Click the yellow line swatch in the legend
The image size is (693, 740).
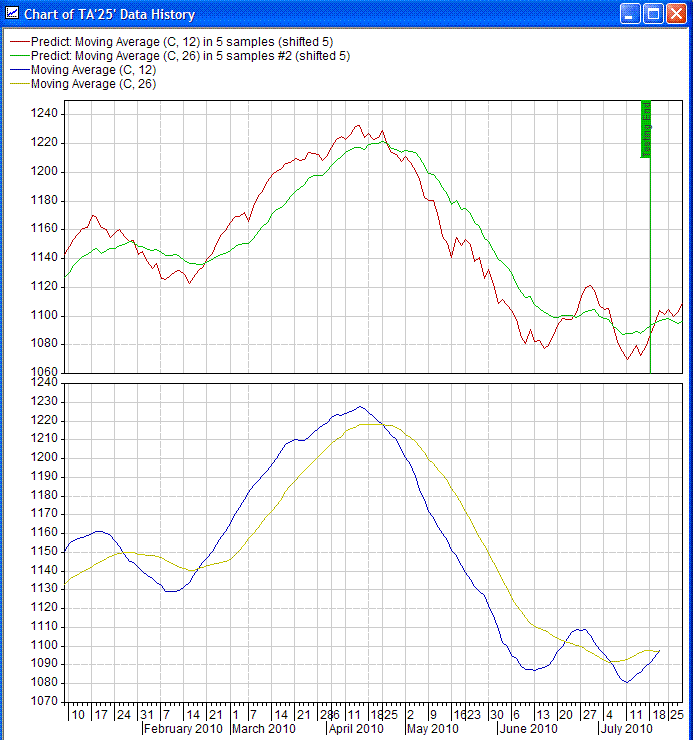20,84
